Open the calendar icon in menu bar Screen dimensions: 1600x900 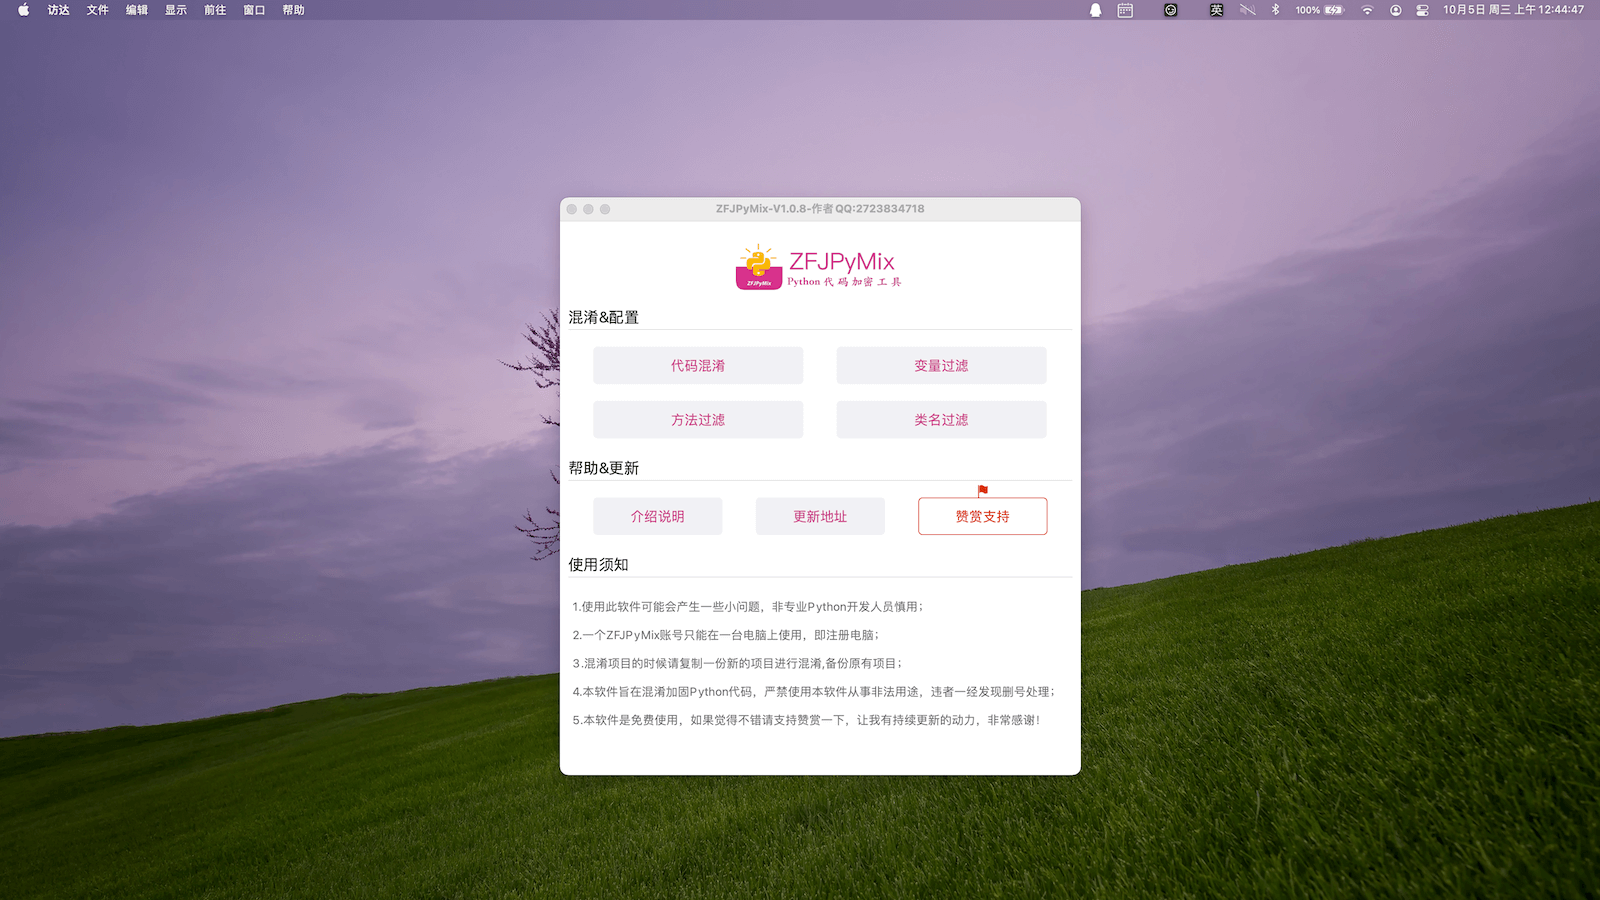click(1125, 10)
